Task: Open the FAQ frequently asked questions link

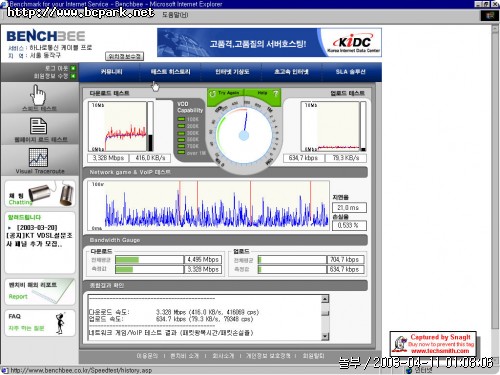Action: click(x=26, y=328)
